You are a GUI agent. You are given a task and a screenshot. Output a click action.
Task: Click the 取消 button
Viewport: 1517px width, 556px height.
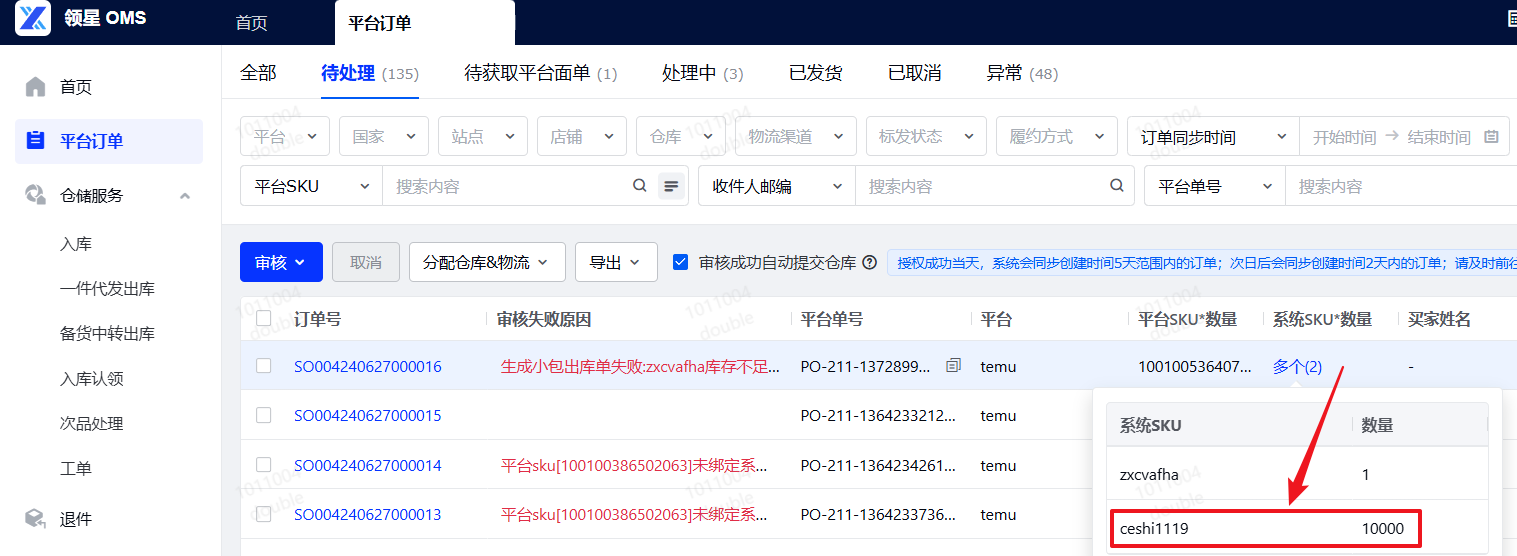point(366,262)
